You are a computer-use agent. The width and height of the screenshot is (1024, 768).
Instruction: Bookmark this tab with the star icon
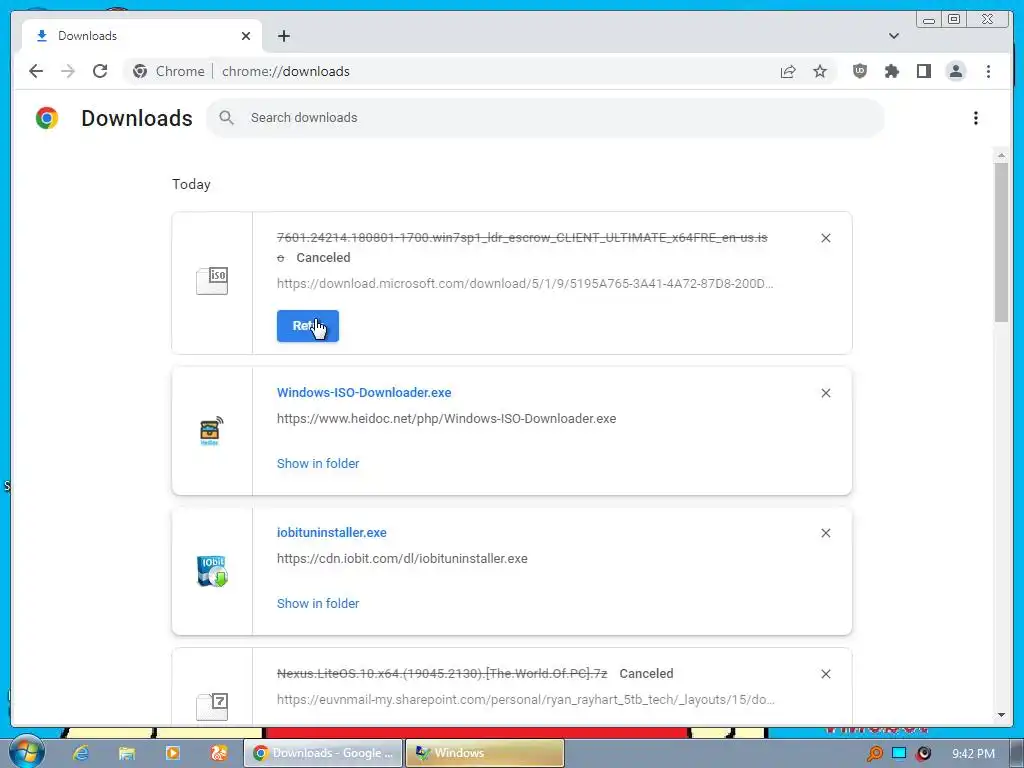[820, 71]
